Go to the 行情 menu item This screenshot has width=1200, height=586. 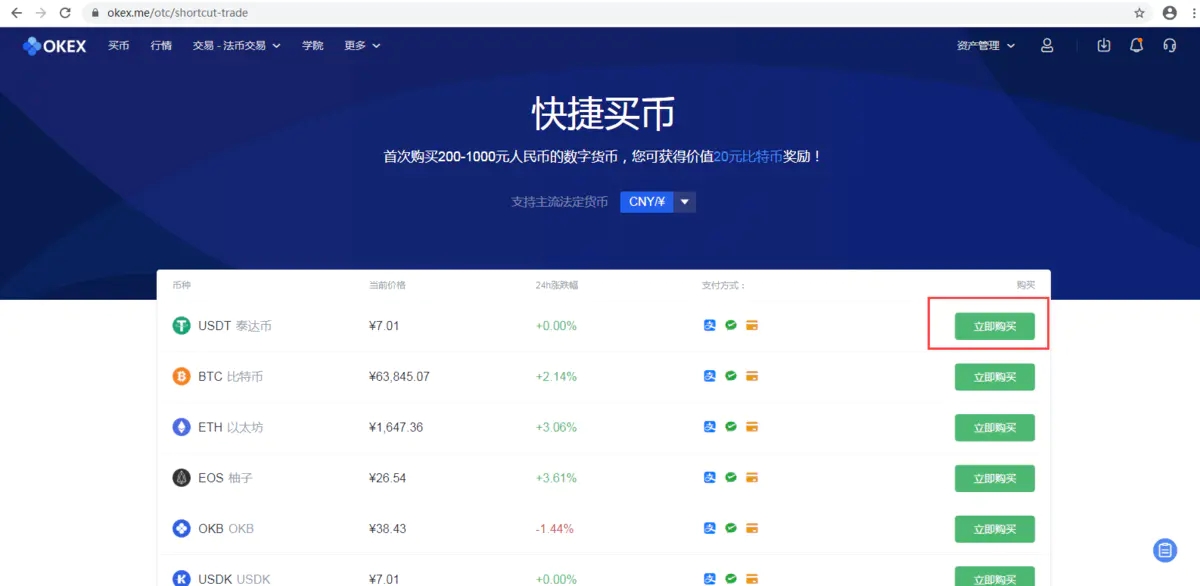point(161,46)
